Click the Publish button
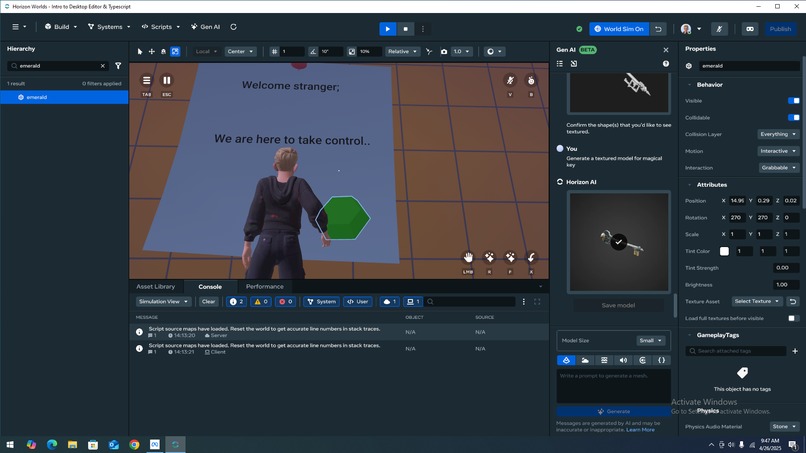Image resolution: width=806 pixels, height=453 pixels. coord(780,29)
